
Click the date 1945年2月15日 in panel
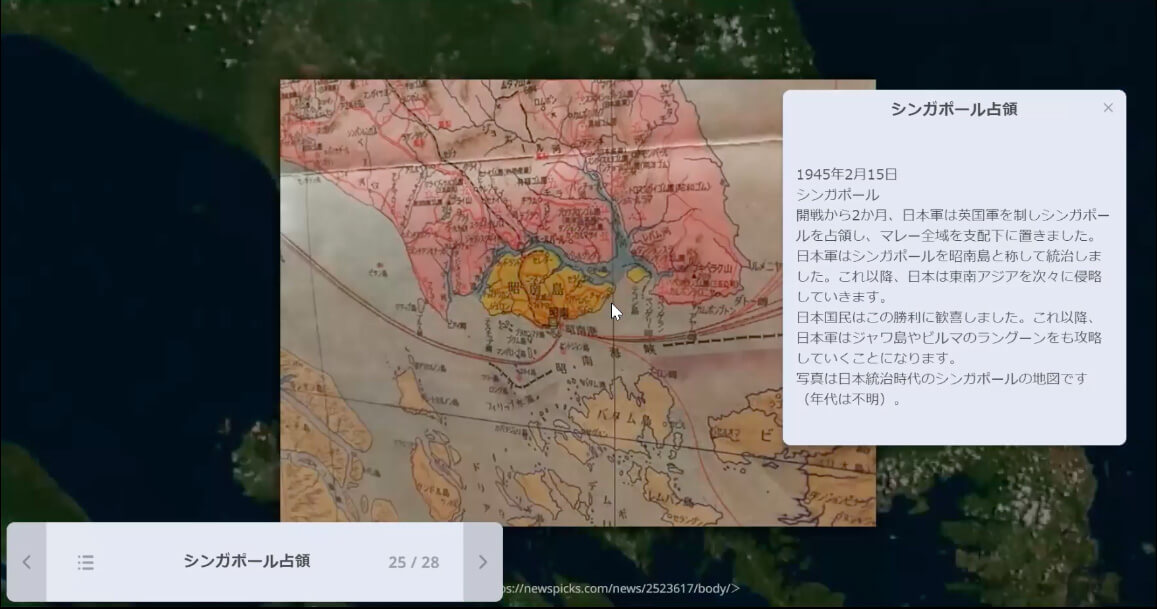(x=846, y=174)
